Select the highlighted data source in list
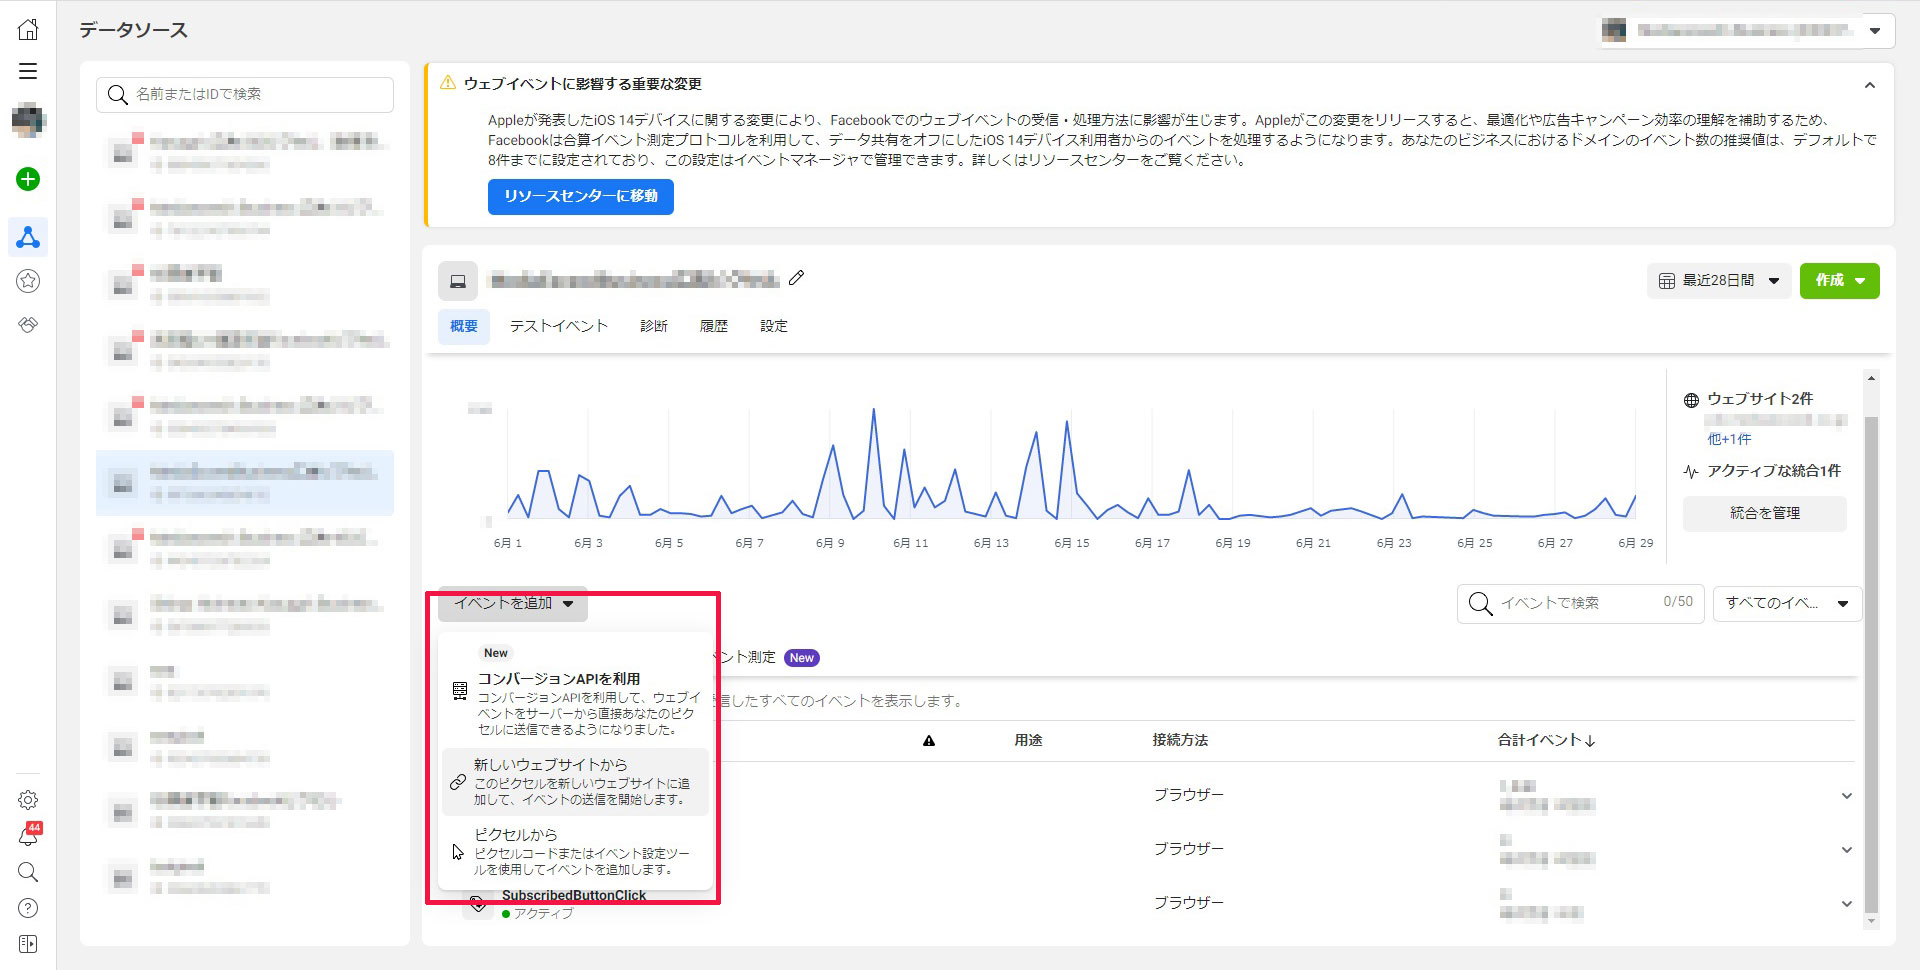Screen dimensions: 1920x970 [245, 483]
